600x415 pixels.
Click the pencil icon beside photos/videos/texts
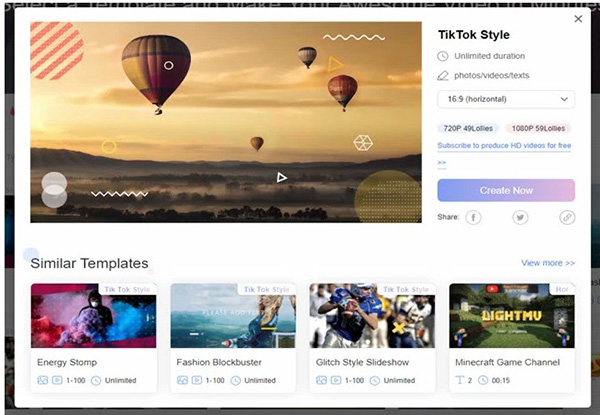pos(443,75)
